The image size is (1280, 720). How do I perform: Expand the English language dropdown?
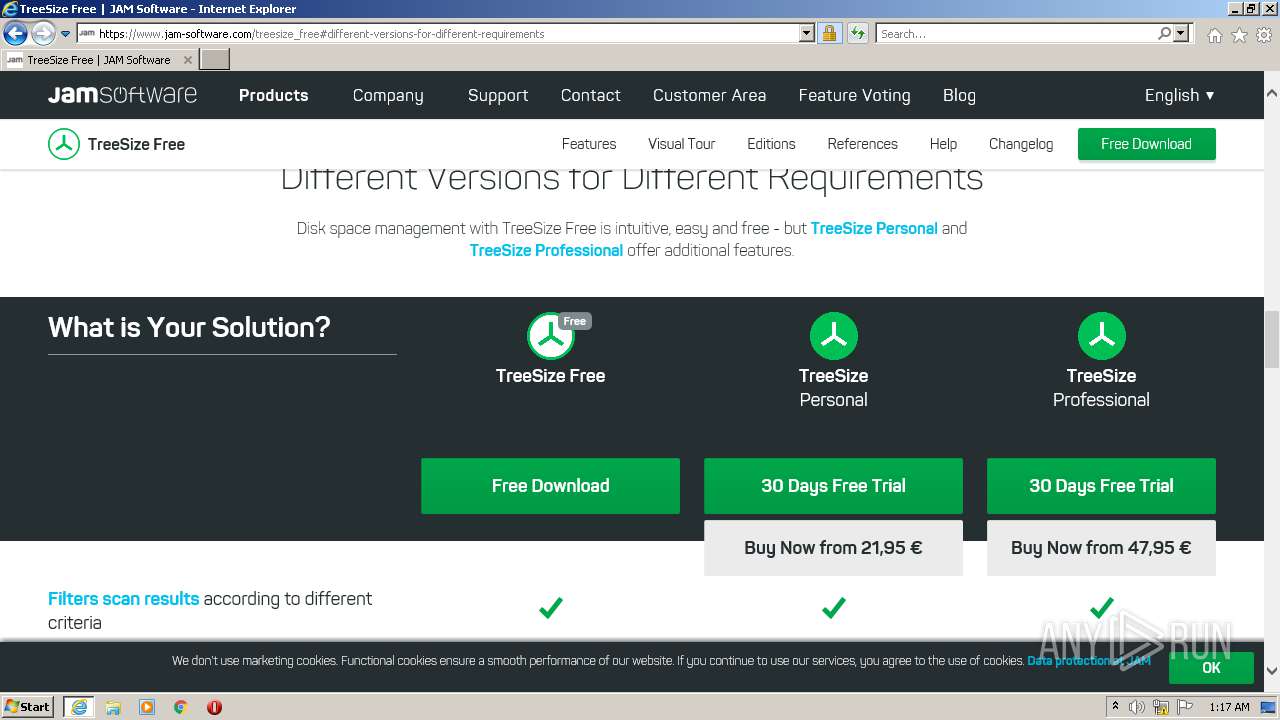click(x=1179, y=95)
